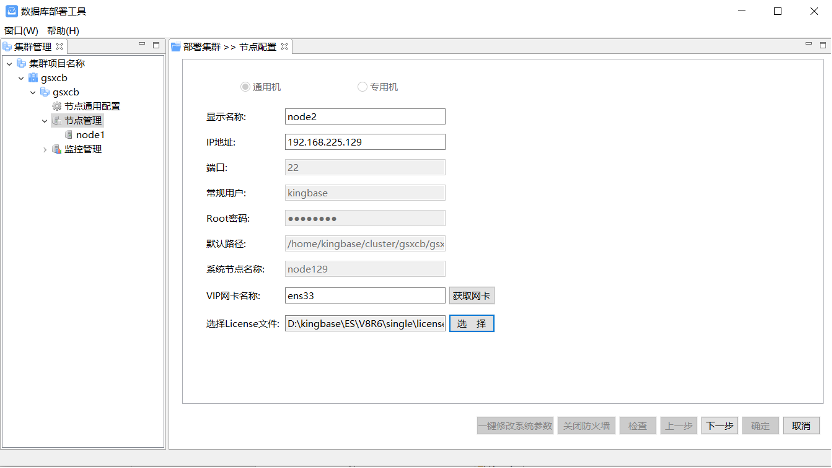Switch to 部署集群 >> 节点配置 tab
The height and width of the screenshot is (468, 832).
tap(230, 47)
